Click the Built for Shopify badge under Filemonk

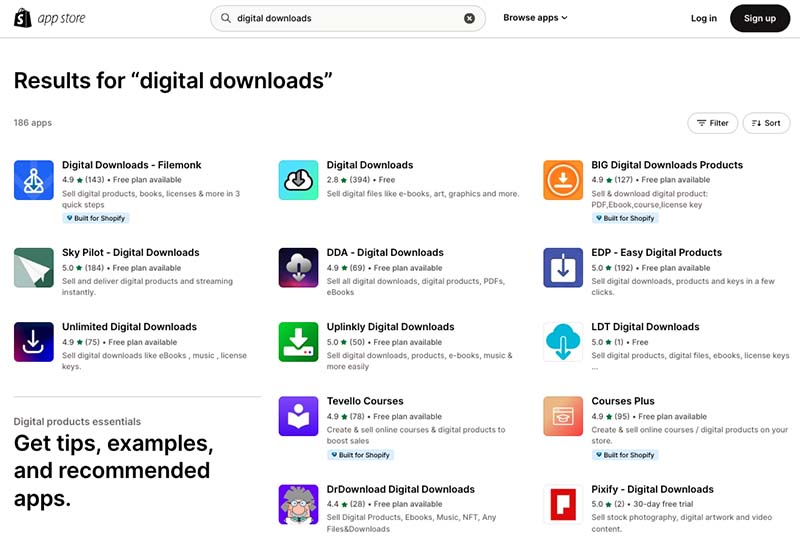pos(95,218)
